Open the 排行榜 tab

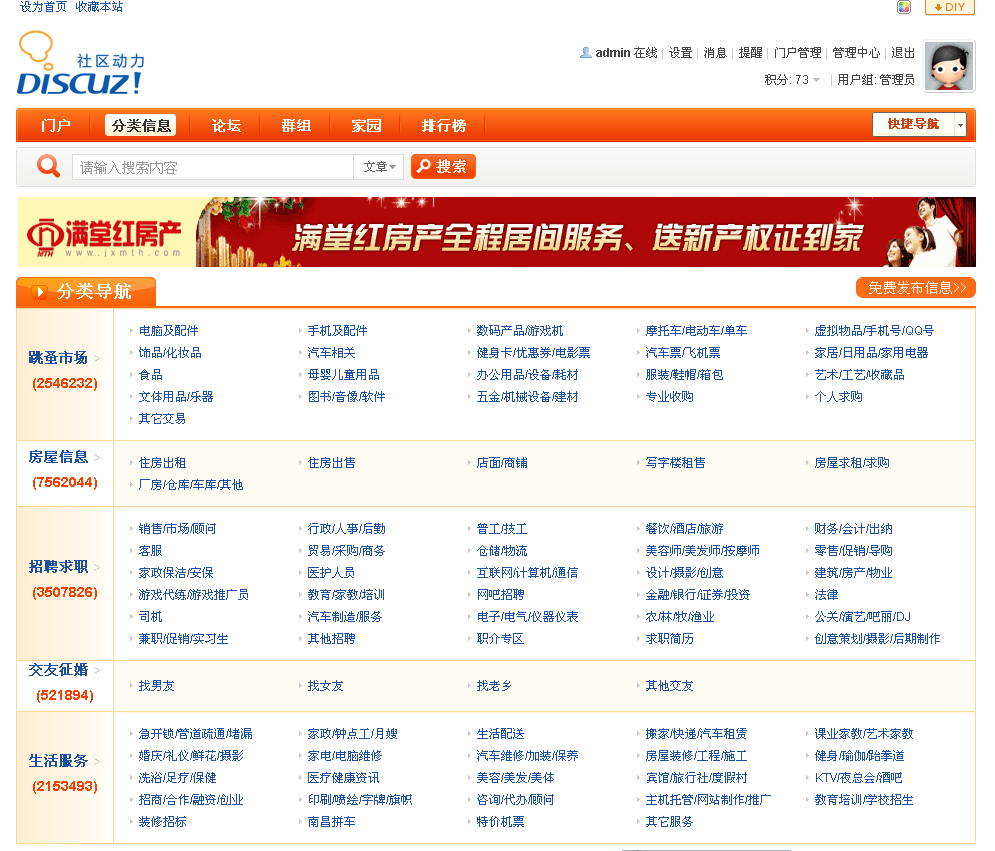(x=444, y=126)
